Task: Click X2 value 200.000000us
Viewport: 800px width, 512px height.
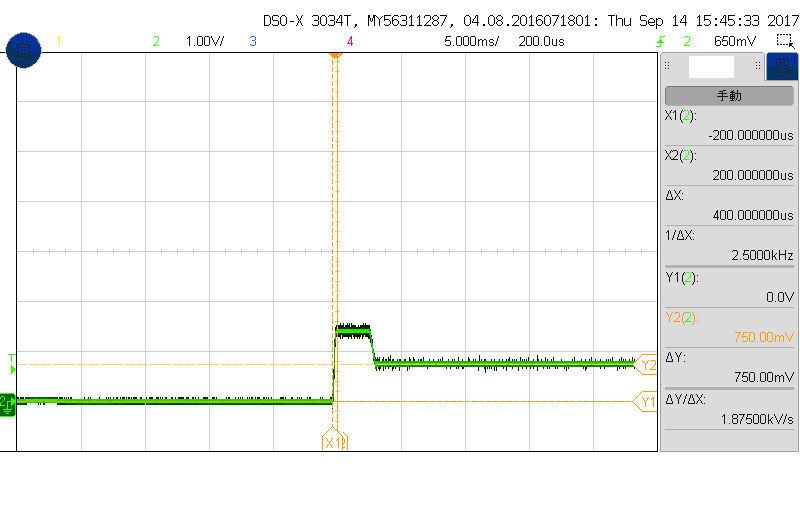Action: (x=753, y=175)
